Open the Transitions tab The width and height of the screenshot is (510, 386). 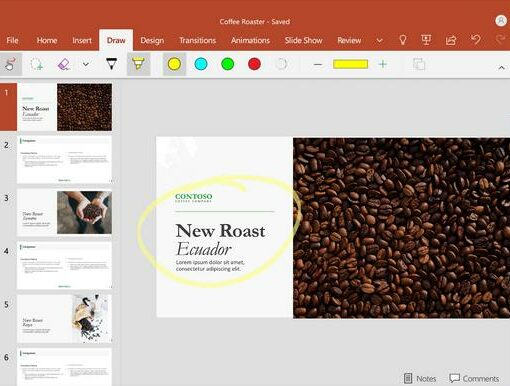click(197, 40)
